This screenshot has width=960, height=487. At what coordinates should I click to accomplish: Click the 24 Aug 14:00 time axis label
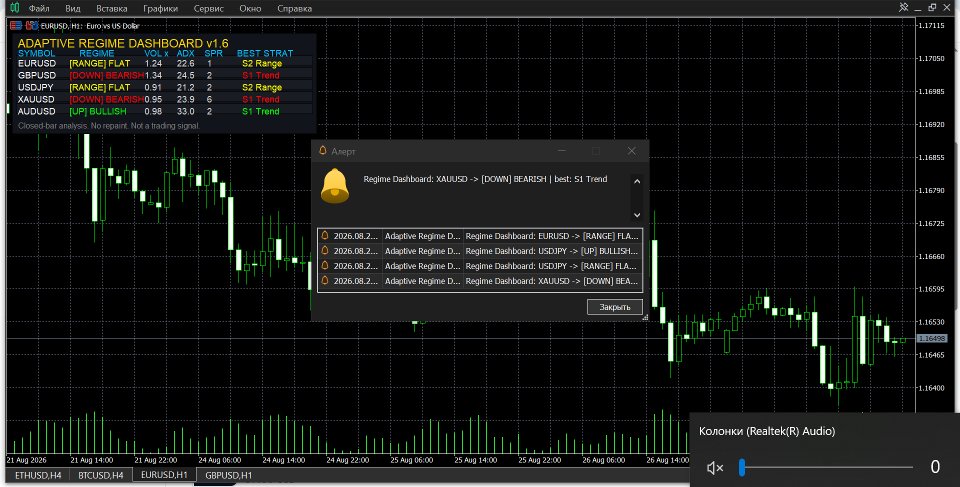(x=283, y=460)
